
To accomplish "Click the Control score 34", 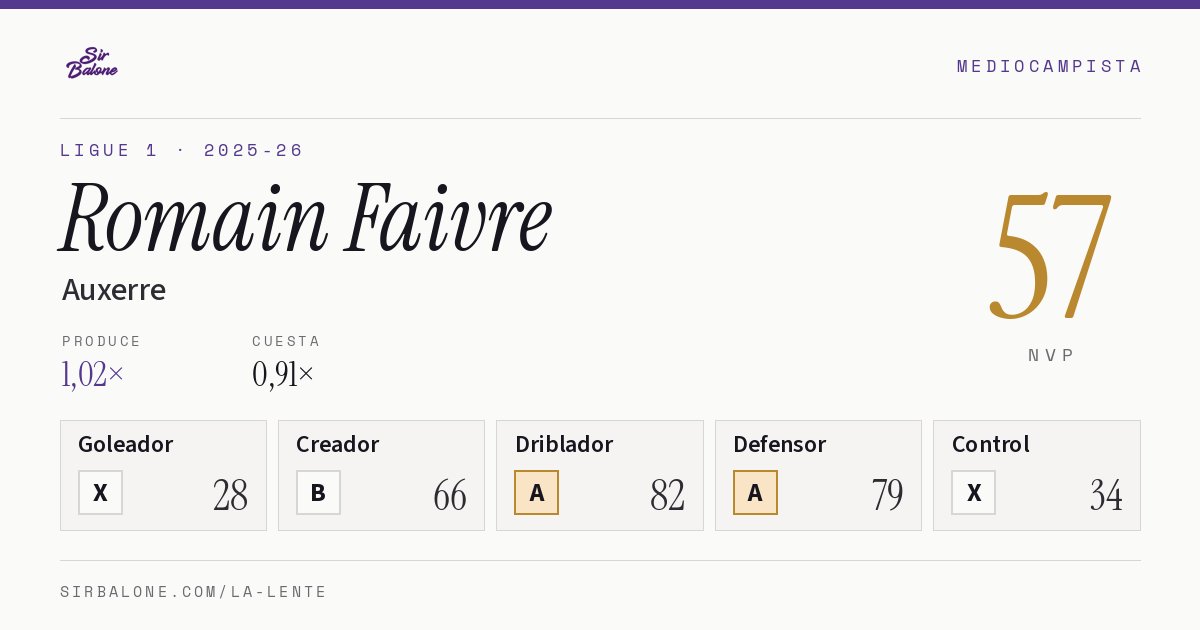I will click(x=1106, y=495).
